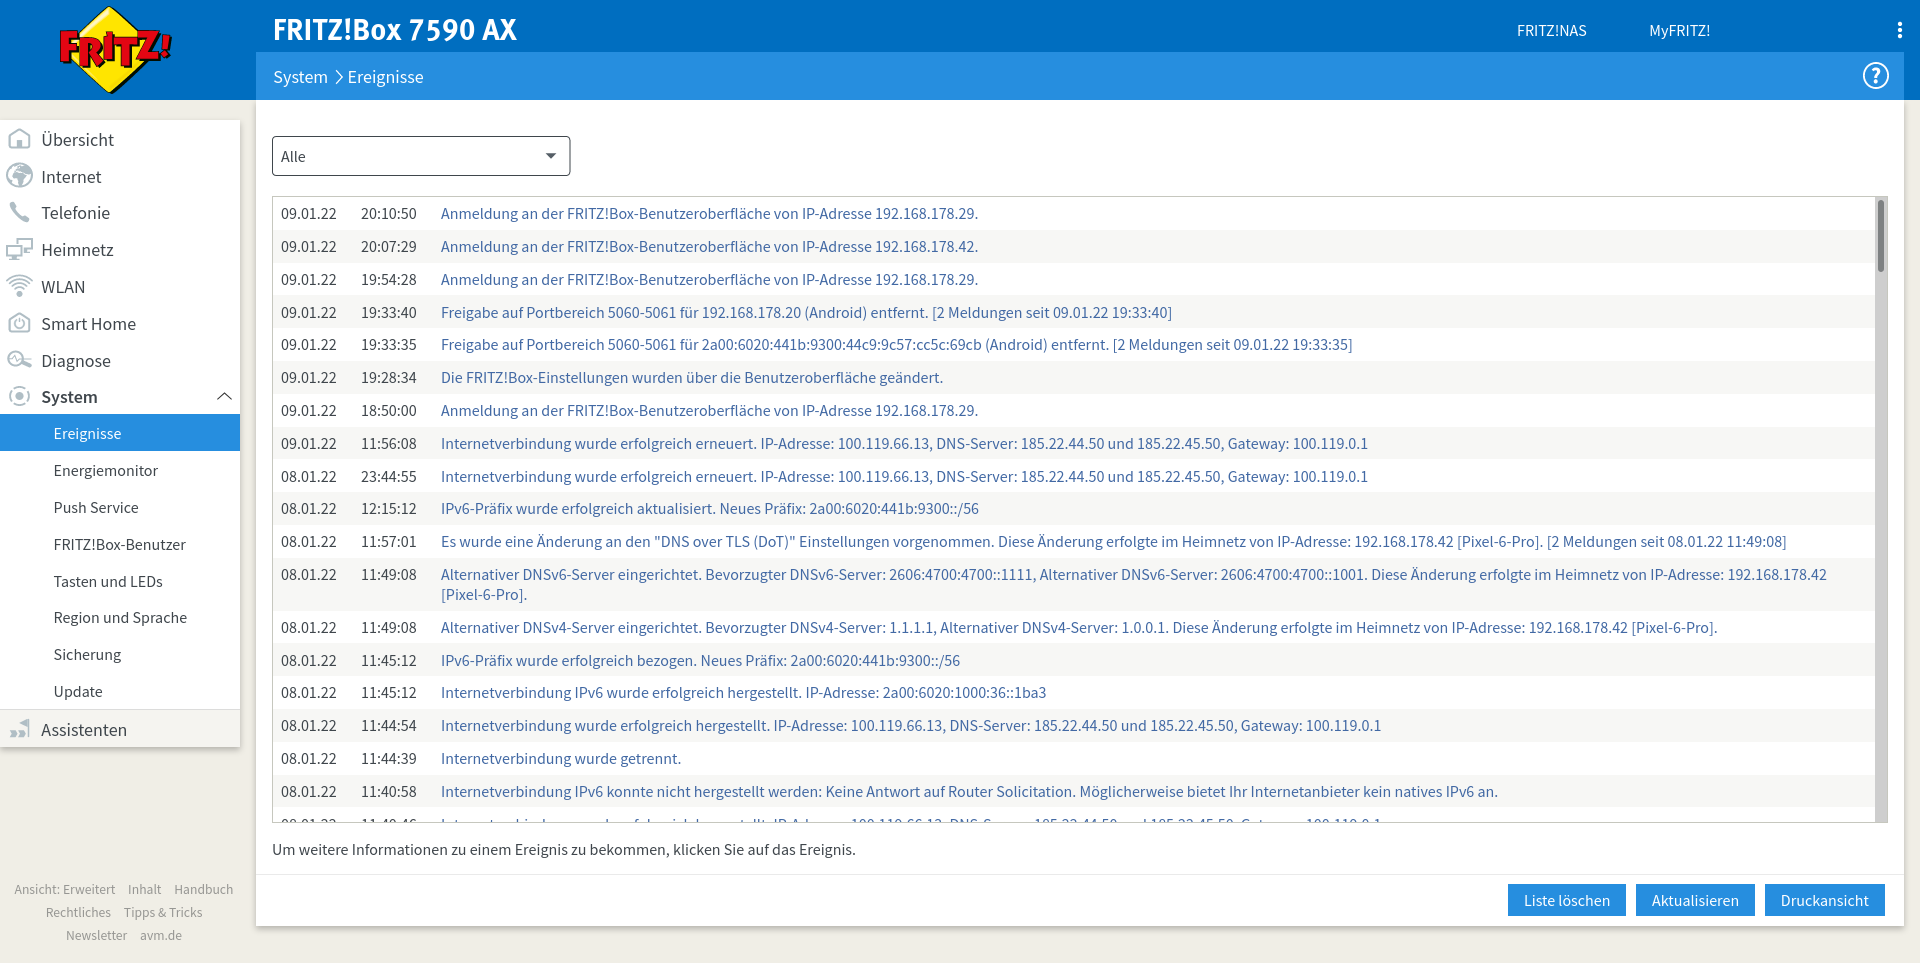
Task: Click the Übersicht house icon
Action: click(x=19, y=139)
